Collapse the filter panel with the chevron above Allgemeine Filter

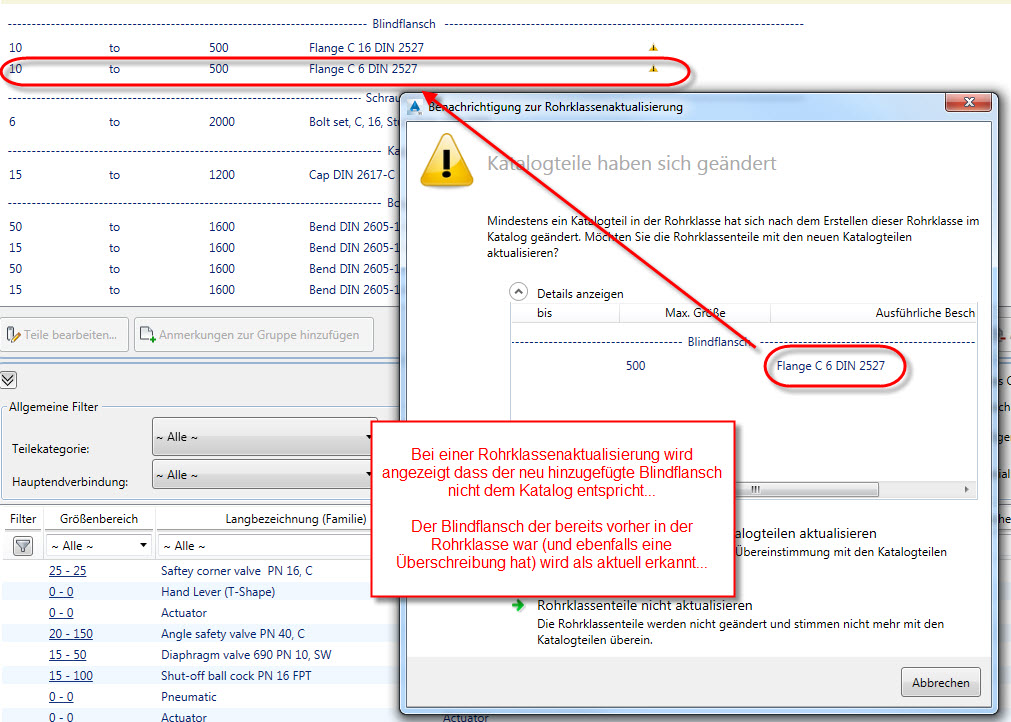[8, 380]
